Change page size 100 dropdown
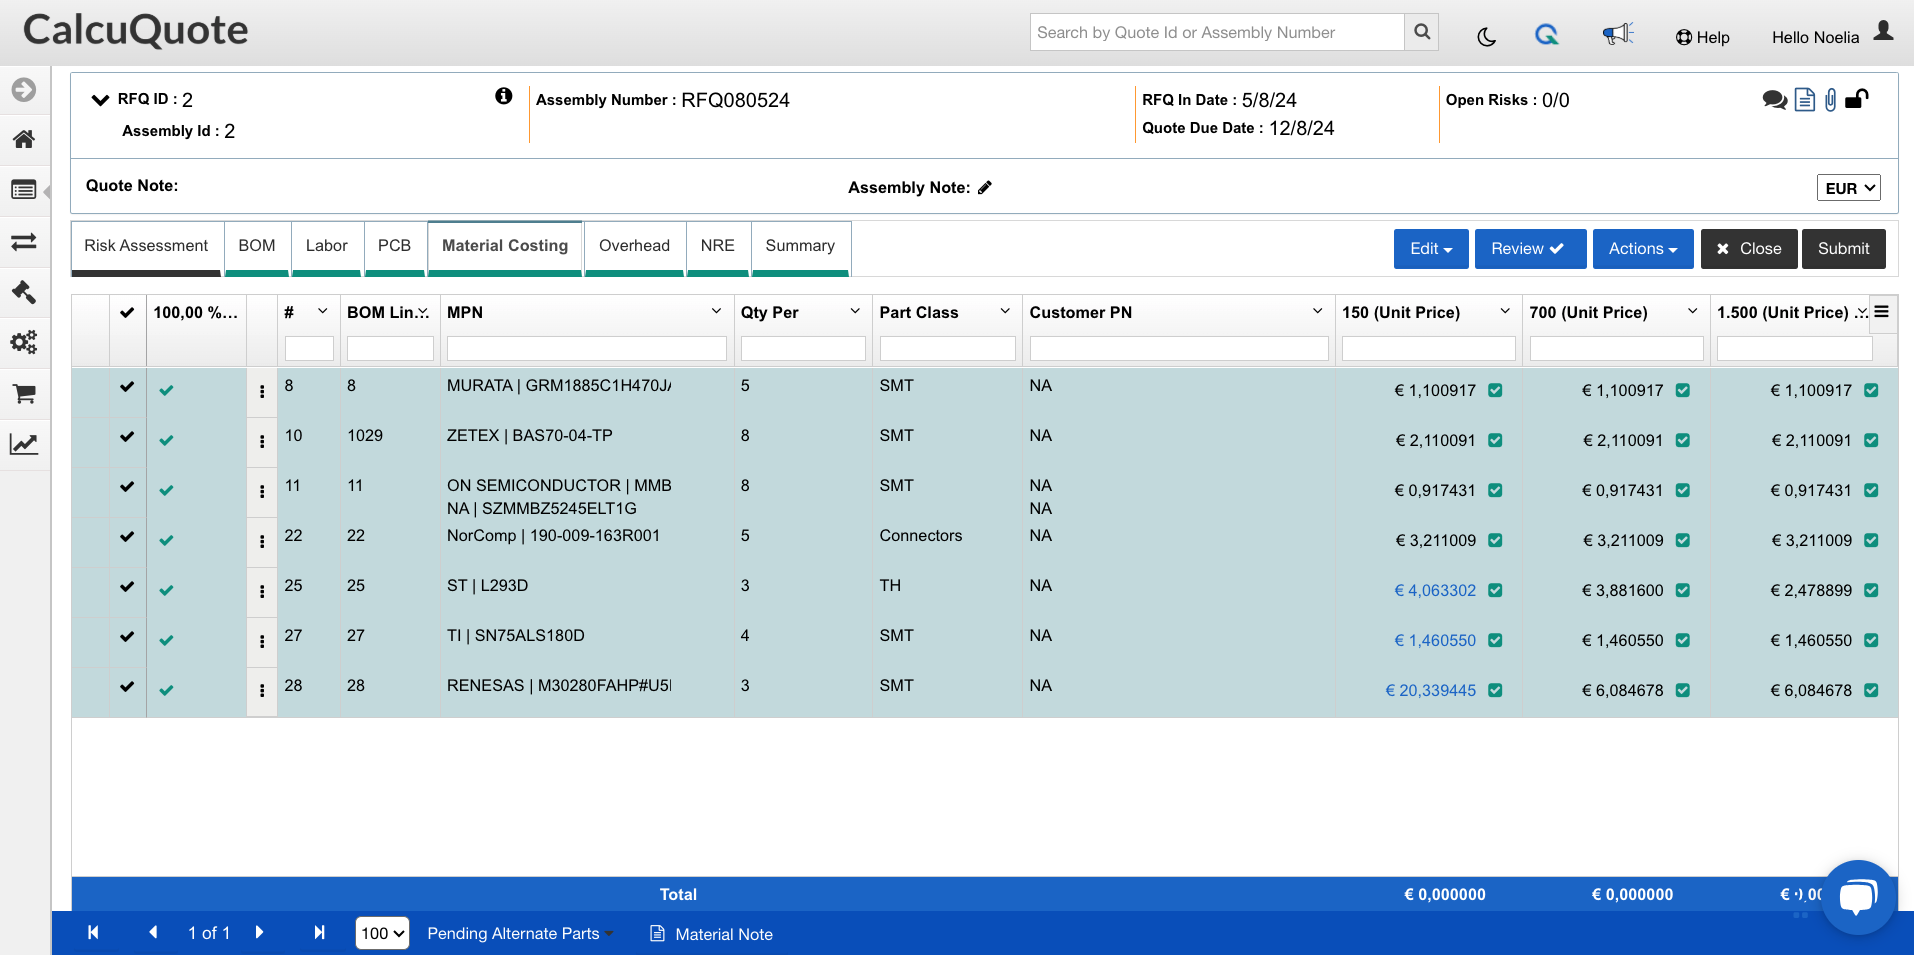 pyautogui.click(x=383, y=933)
